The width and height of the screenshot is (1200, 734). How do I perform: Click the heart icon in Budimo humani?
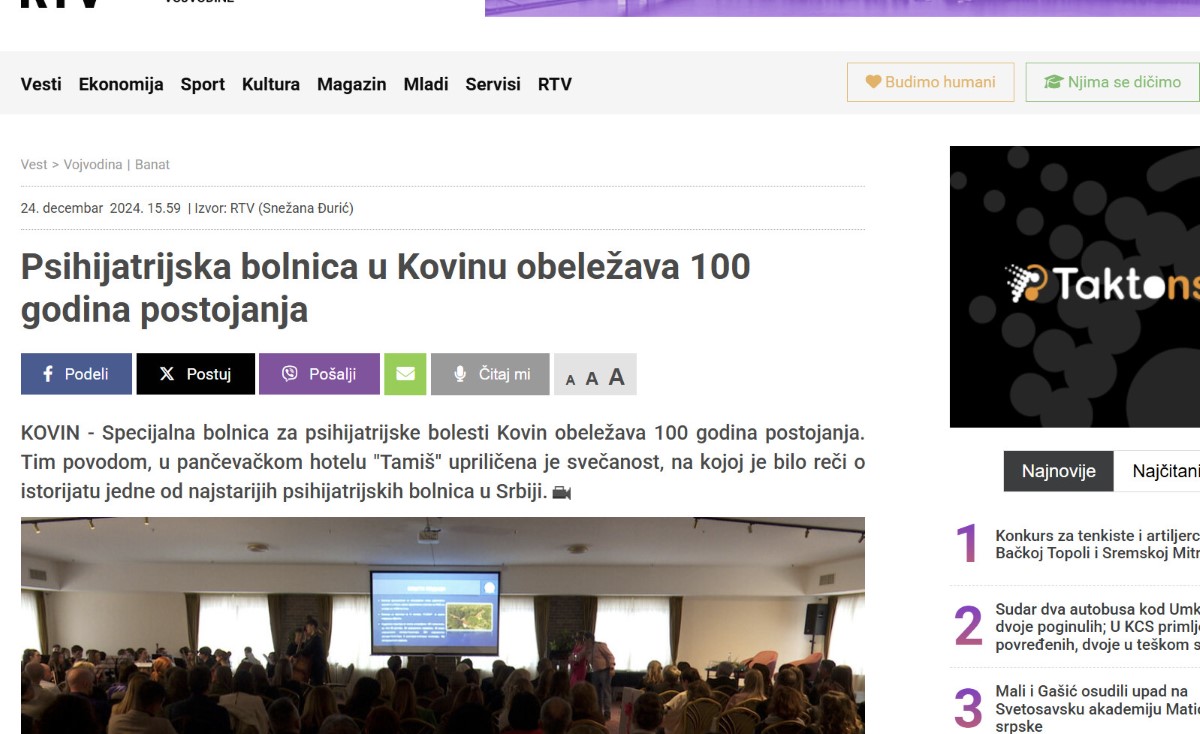click(873, 82)
